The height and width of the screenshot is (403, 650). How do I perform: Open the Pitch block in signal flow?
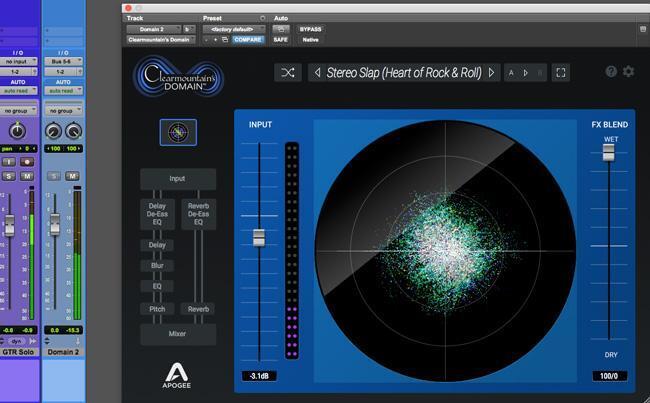pyautogui.click(x=157, y=309)
